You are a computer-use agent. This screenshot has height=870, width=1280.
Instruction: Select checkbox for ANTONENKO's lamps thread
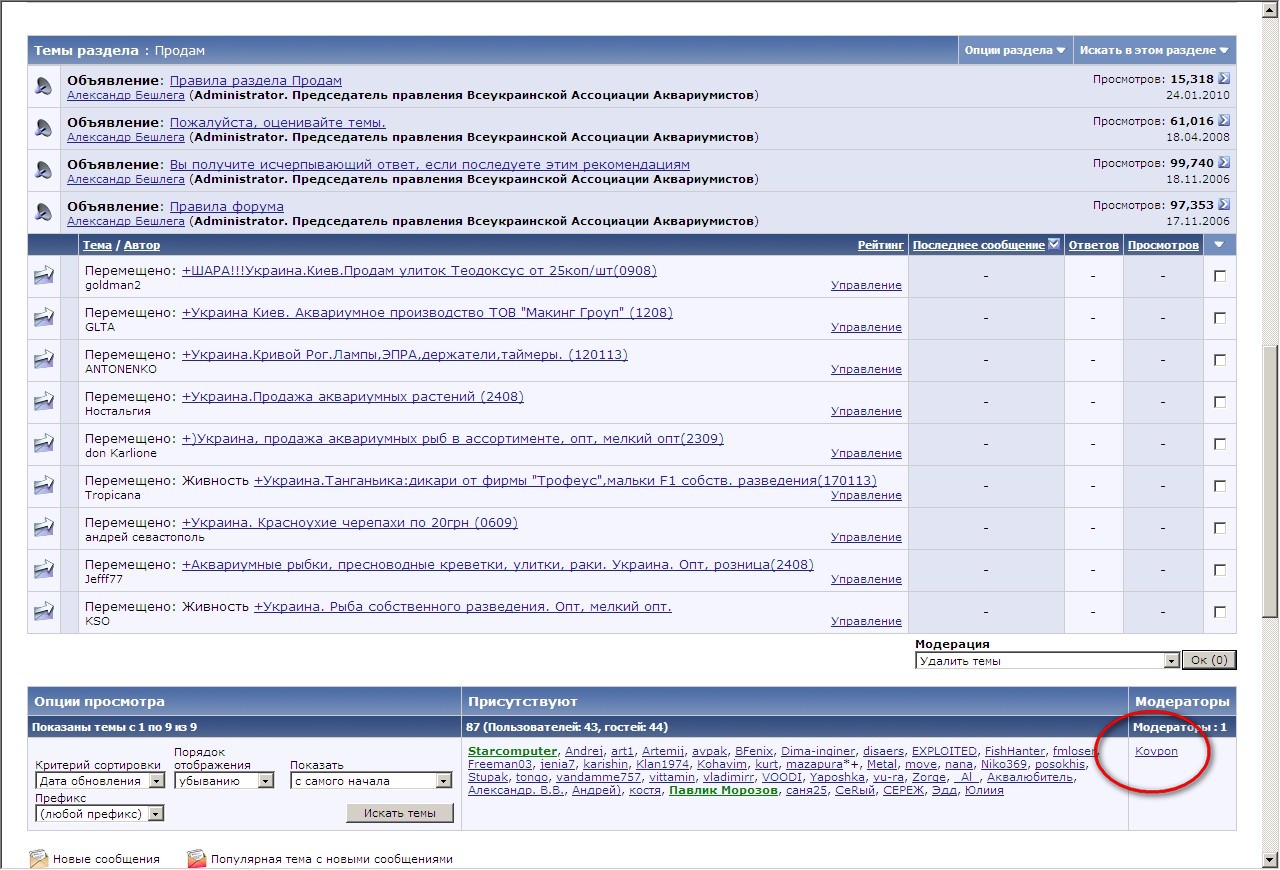click(1220, 361)
